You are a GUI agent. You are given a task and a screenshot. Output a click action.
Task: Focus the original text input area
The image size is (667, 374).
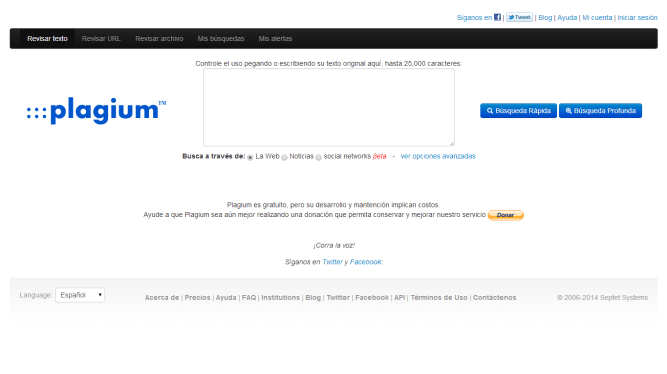[x=329, y=108]
